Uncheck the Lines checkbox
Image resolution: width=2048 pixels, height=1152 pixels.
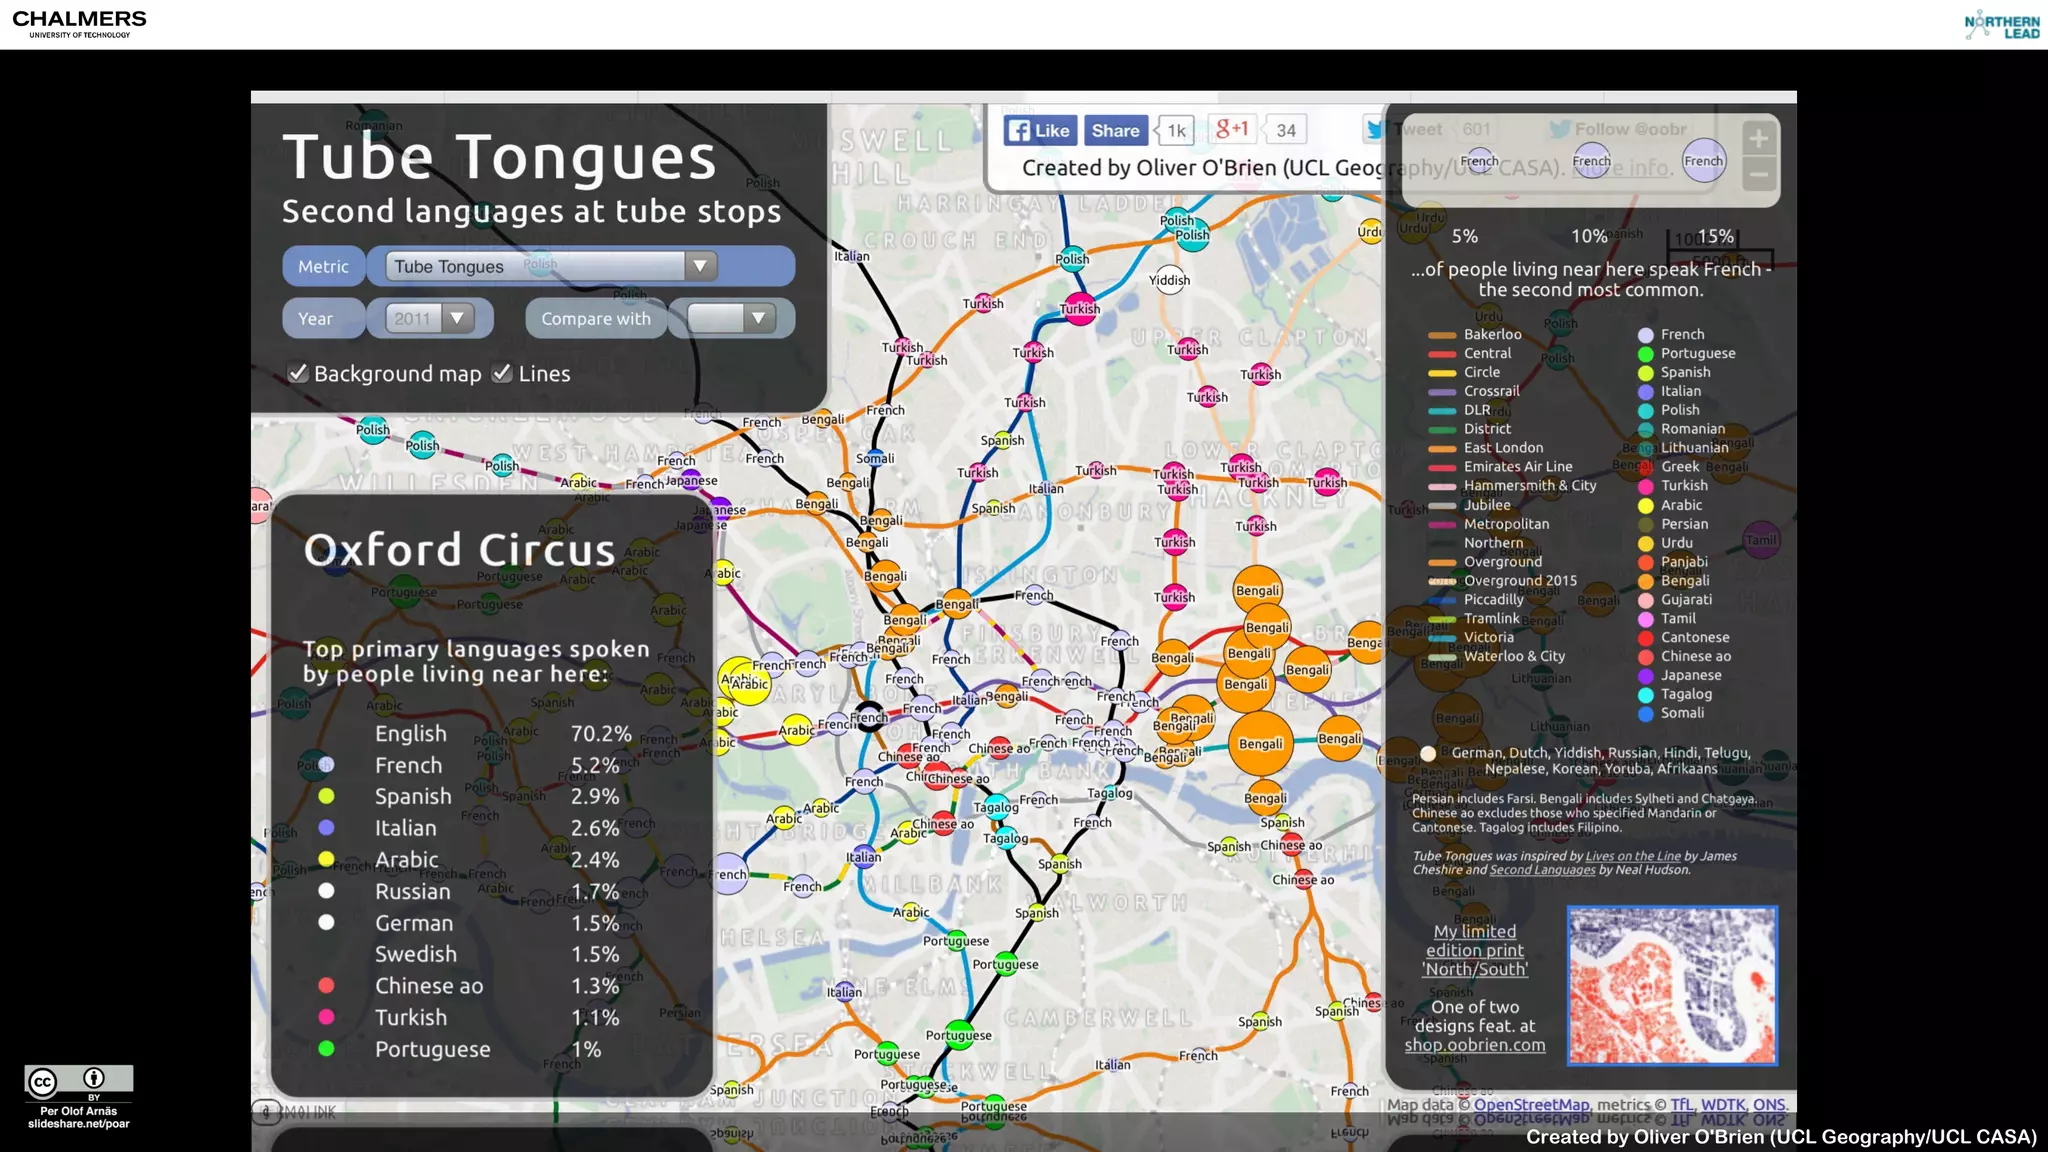coord(502,373)
